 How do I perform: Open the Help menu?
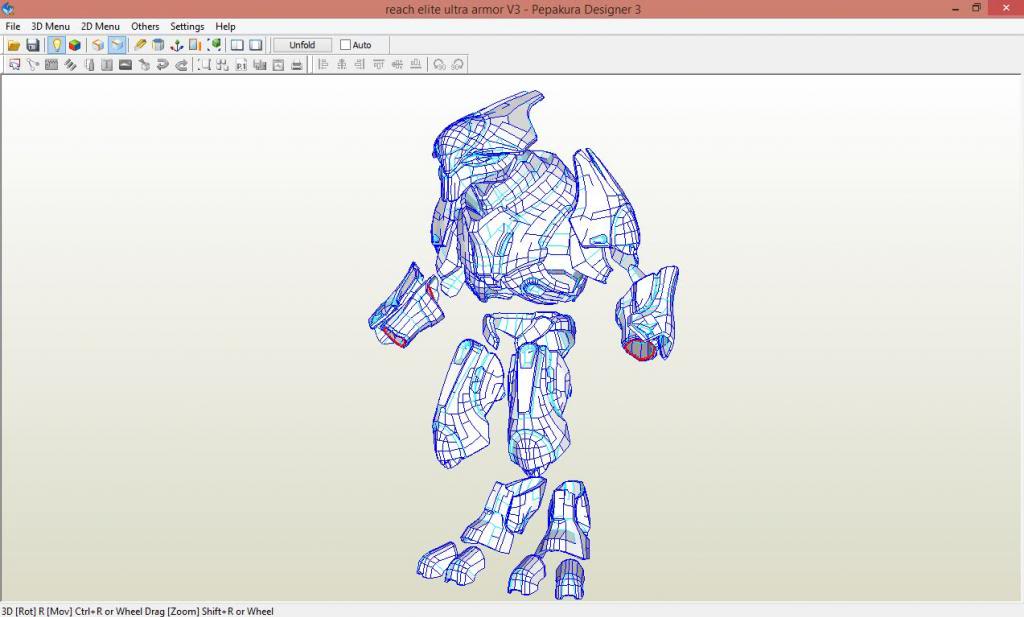(x=225, y=26)
